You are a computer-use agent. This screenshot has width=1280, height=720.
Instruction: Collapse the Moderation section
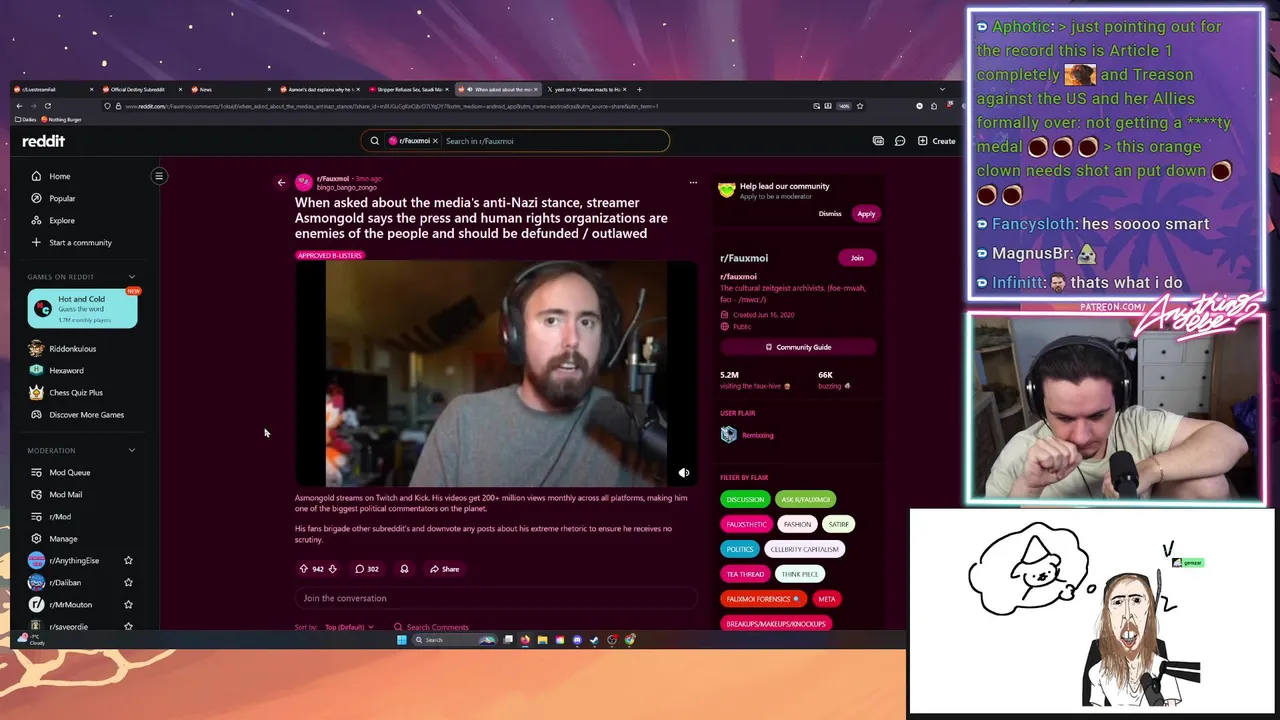point(131,450)
